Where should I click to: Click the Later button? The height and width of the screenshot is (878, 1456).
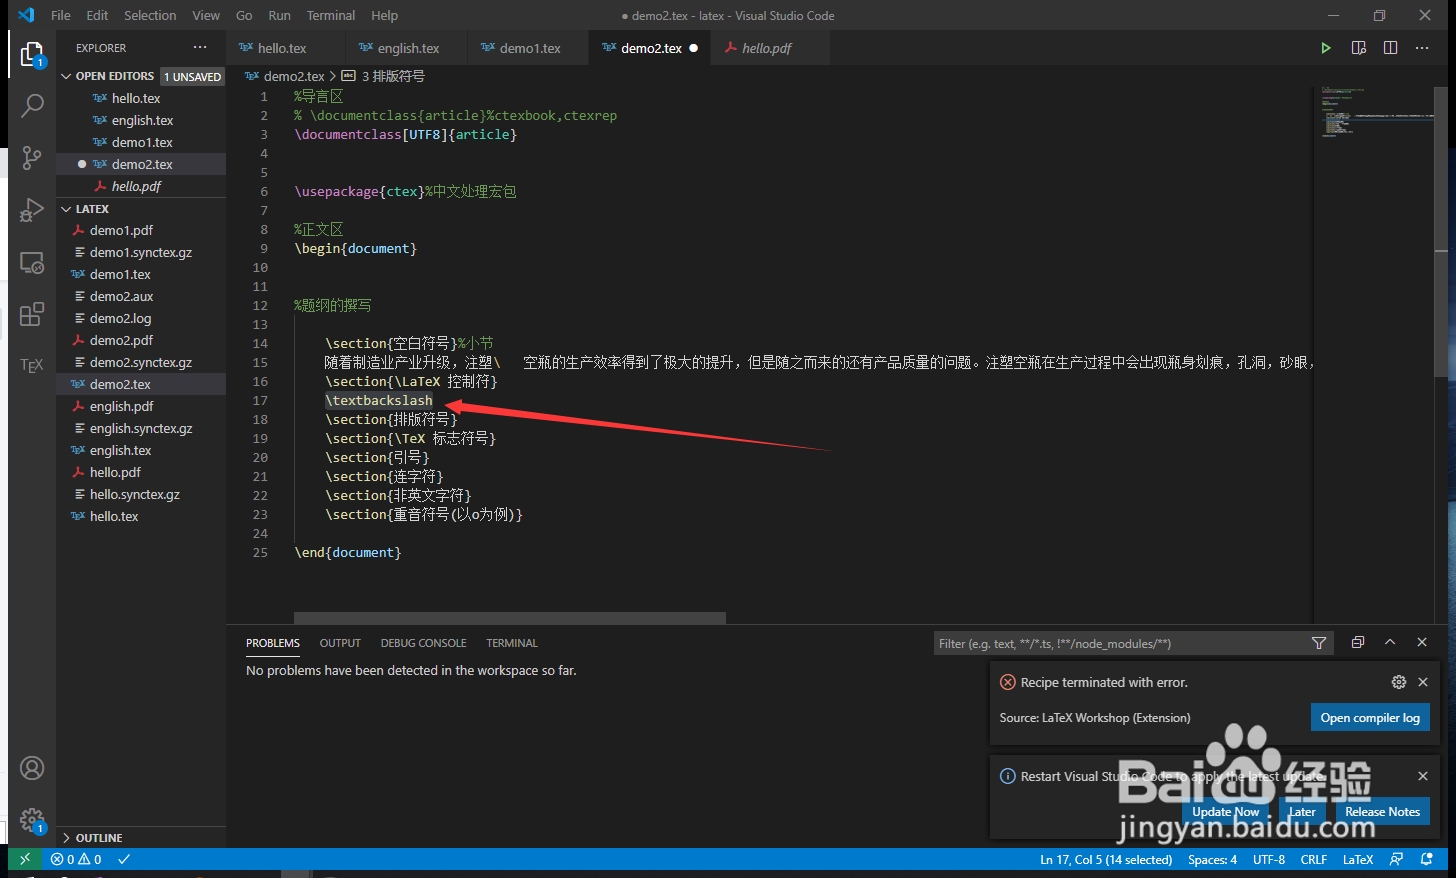tap(1302, 811)
